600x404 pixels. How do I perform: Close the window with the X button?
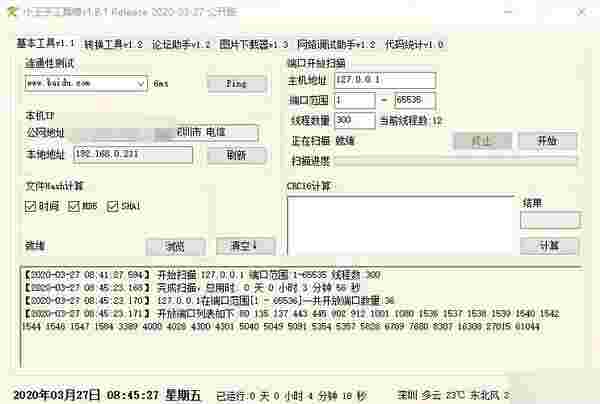581,12
